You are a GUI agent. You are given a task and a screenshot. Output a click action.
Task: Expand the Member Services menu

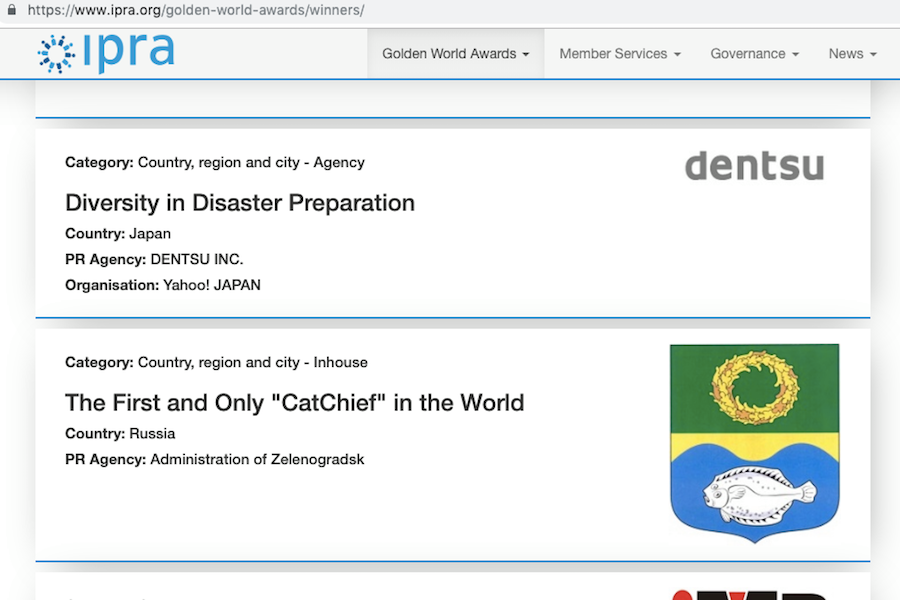(x=619, y=54)
